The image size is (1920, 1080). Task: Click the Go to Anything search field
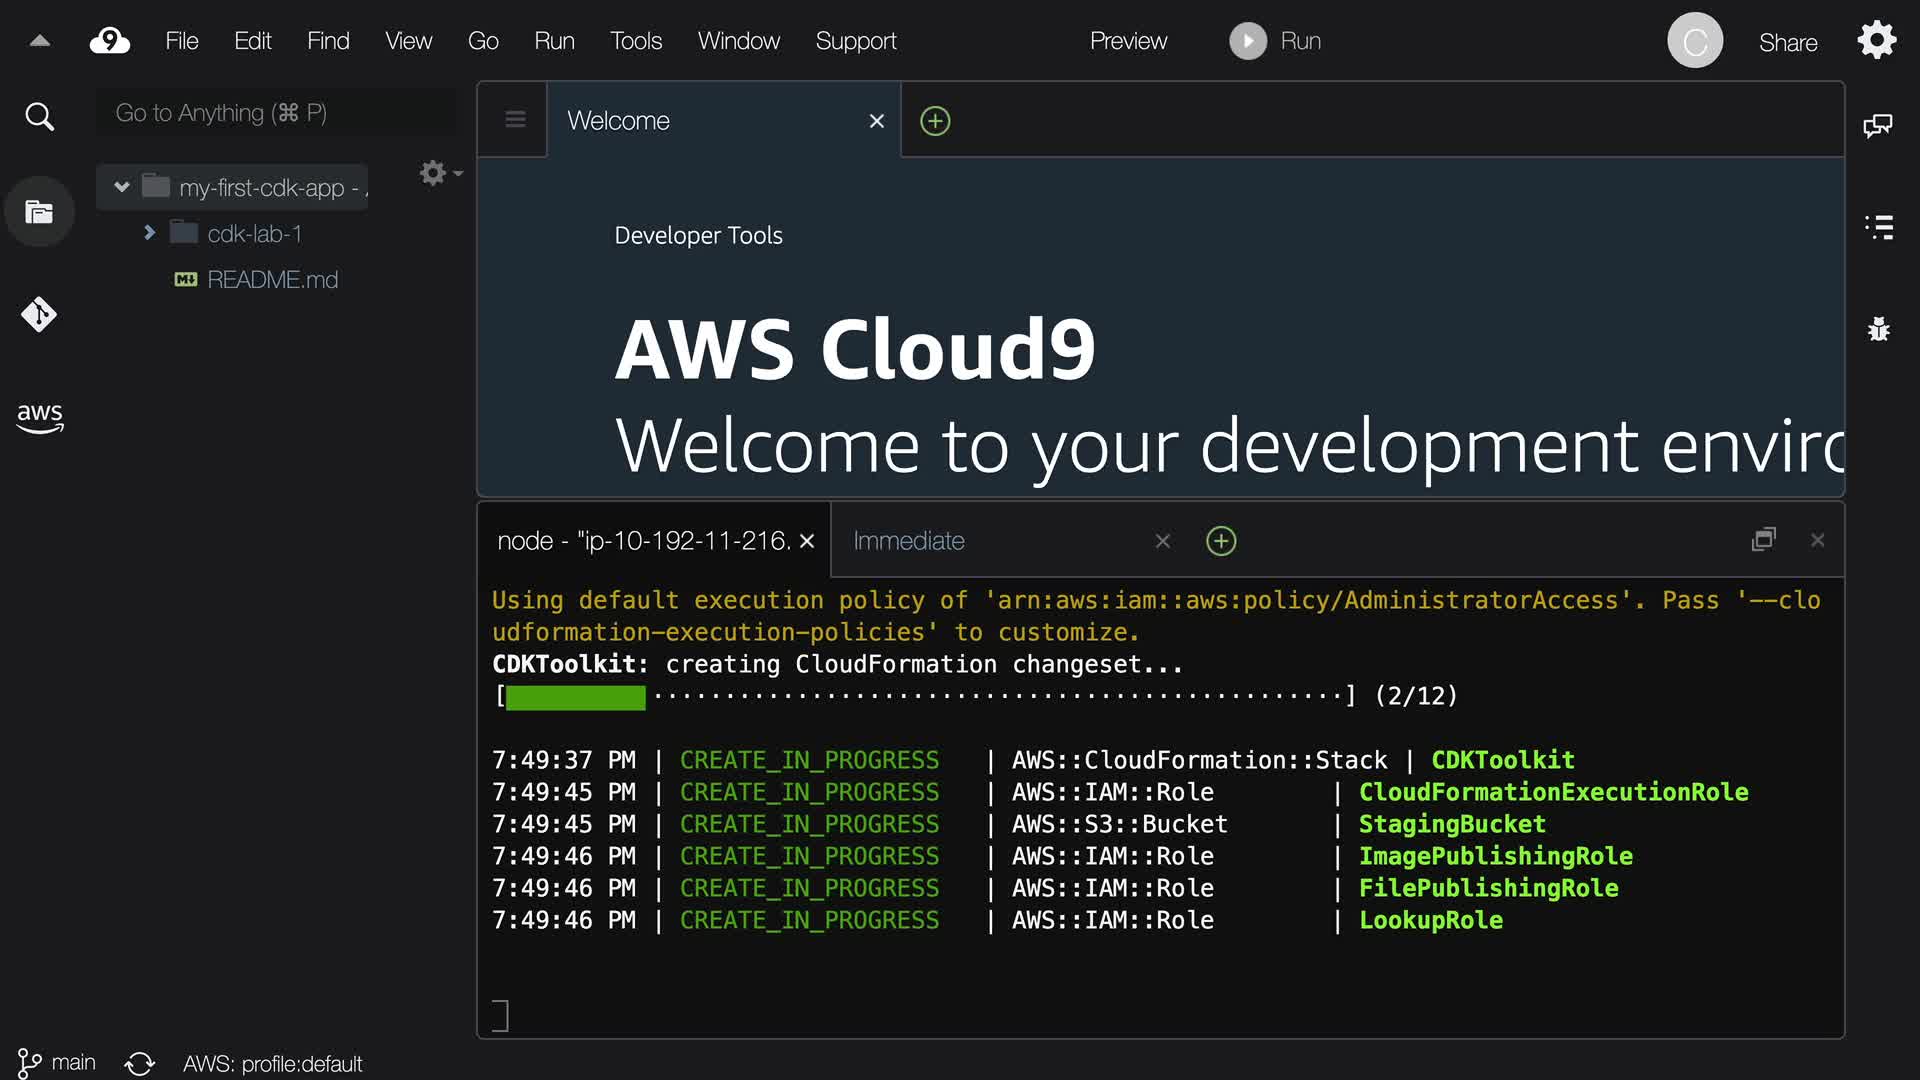point(275,113)
